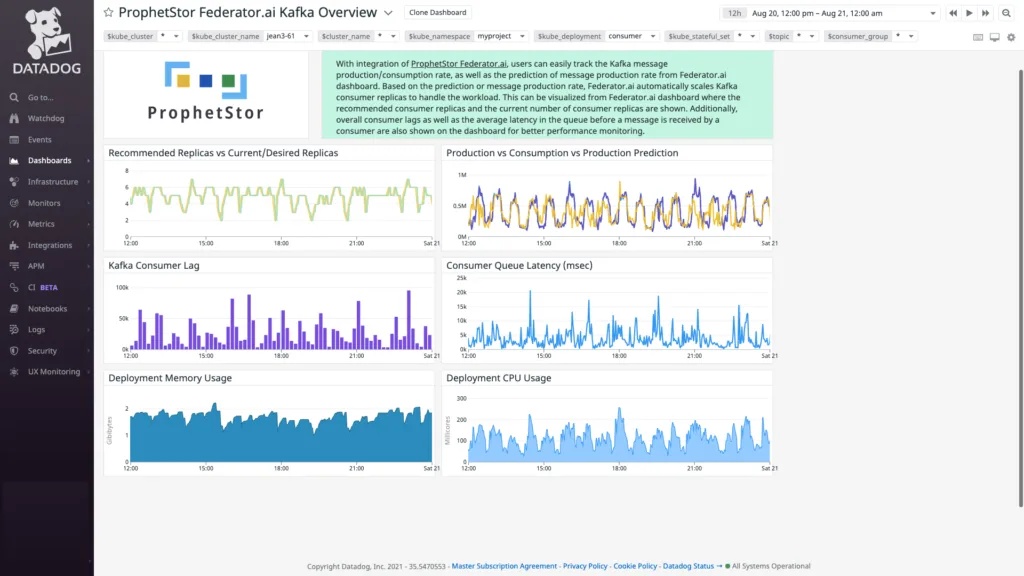Open the Monitors section
The height and width of the screenshot is (576, 1024).
coord(45,203)
